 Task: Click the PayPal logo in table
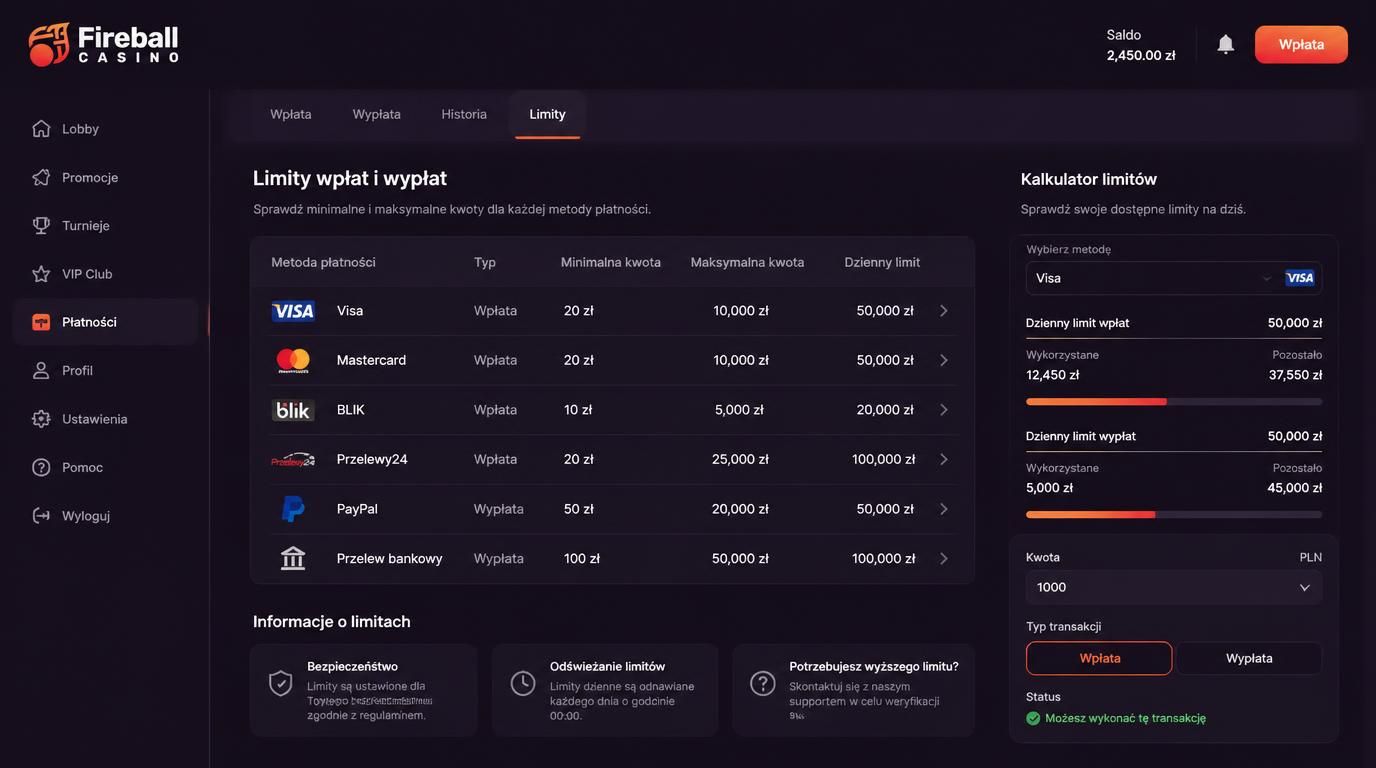pos(293,509)
